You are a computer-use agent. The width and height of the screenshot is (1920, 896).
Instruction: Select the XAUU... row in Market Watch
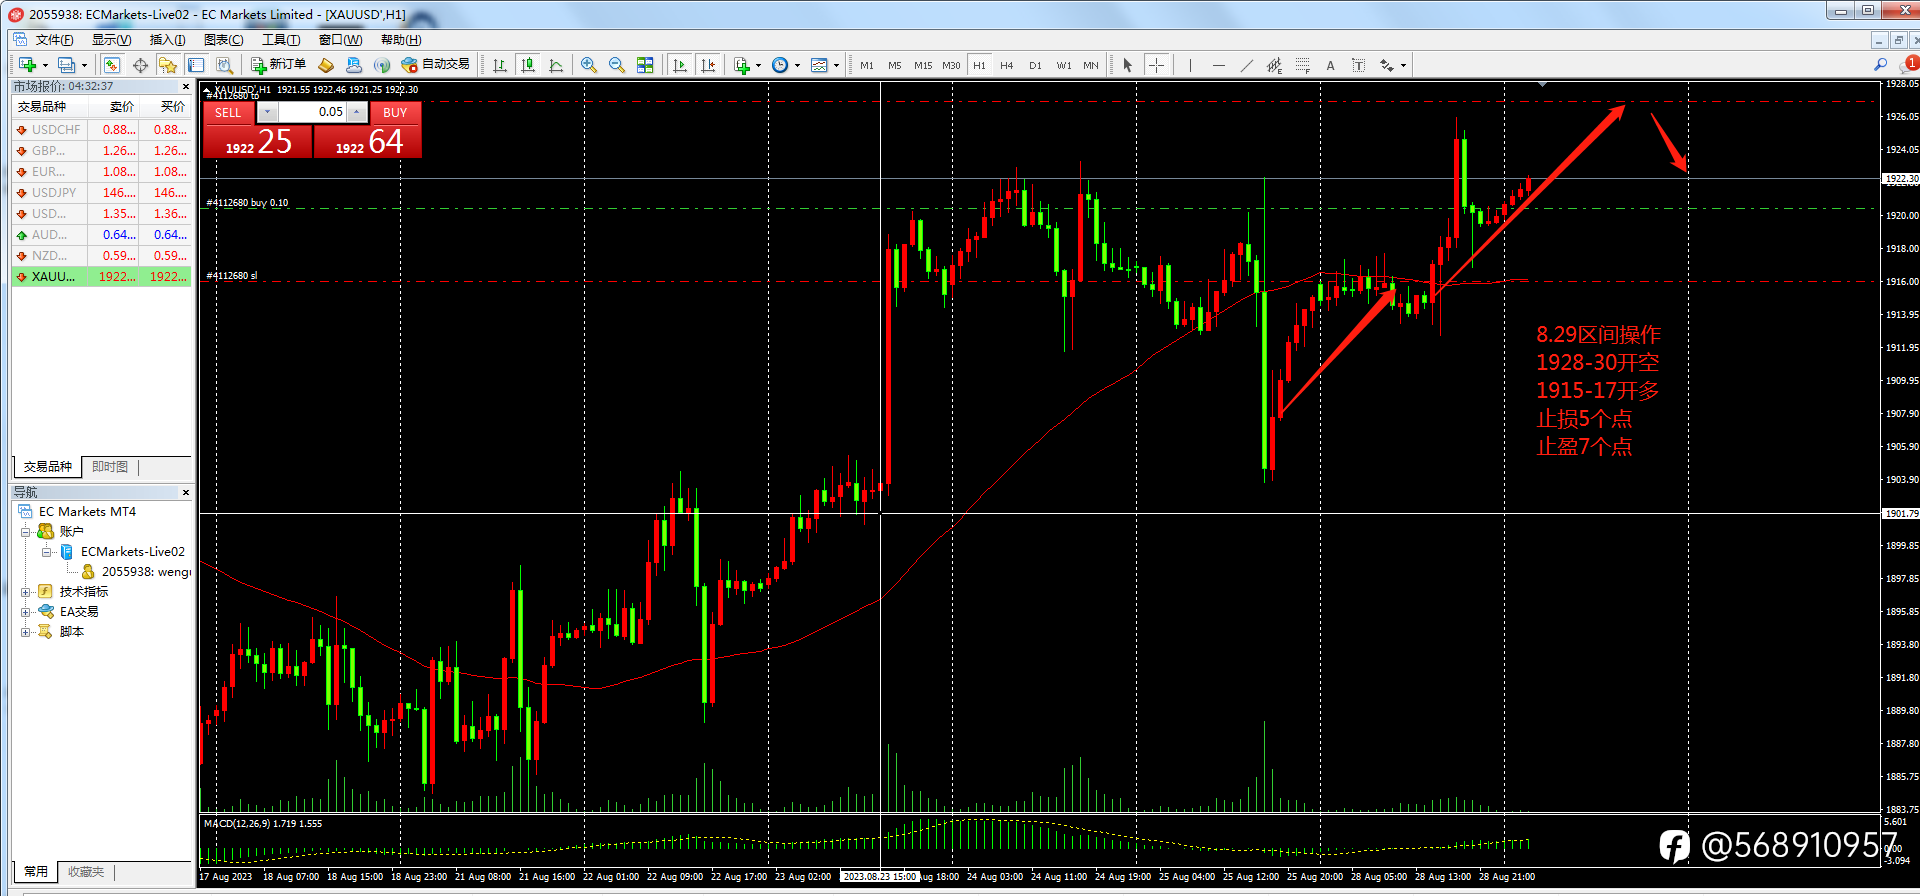point(101,277)
